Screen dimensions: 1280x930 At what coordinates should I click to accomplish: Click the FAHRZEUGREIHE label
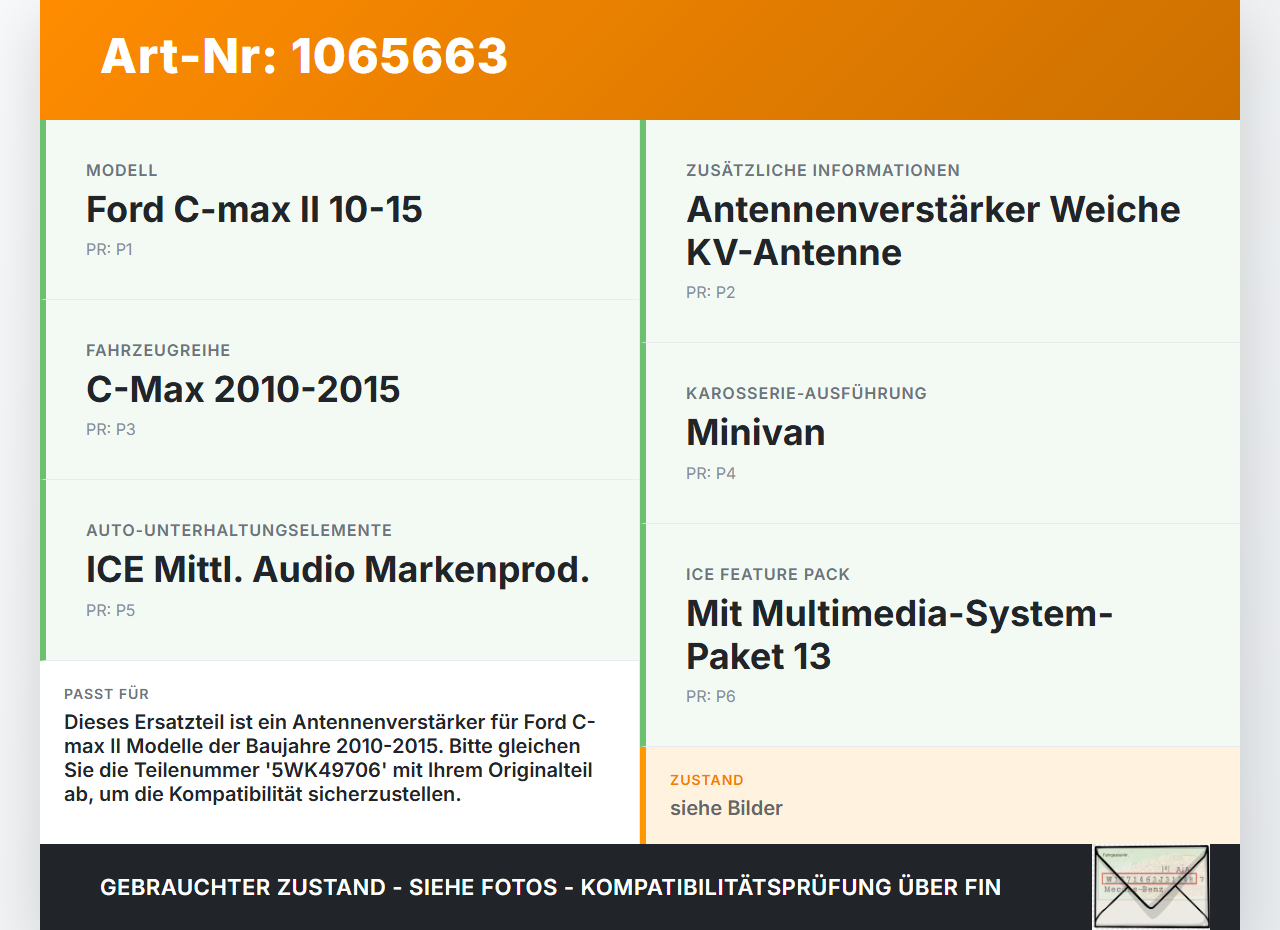click(158, 350)
